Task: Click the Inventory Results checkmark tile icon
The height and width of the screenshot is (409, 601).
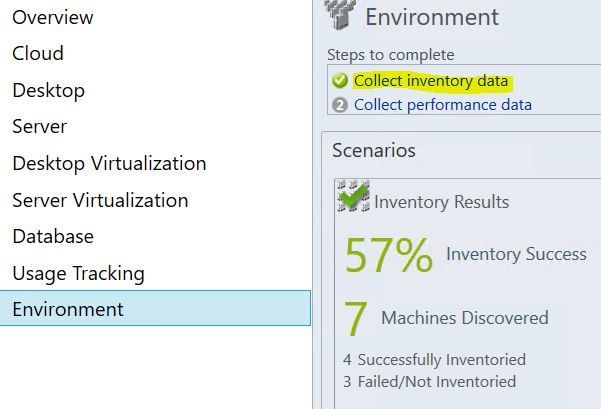Action: 353,197
